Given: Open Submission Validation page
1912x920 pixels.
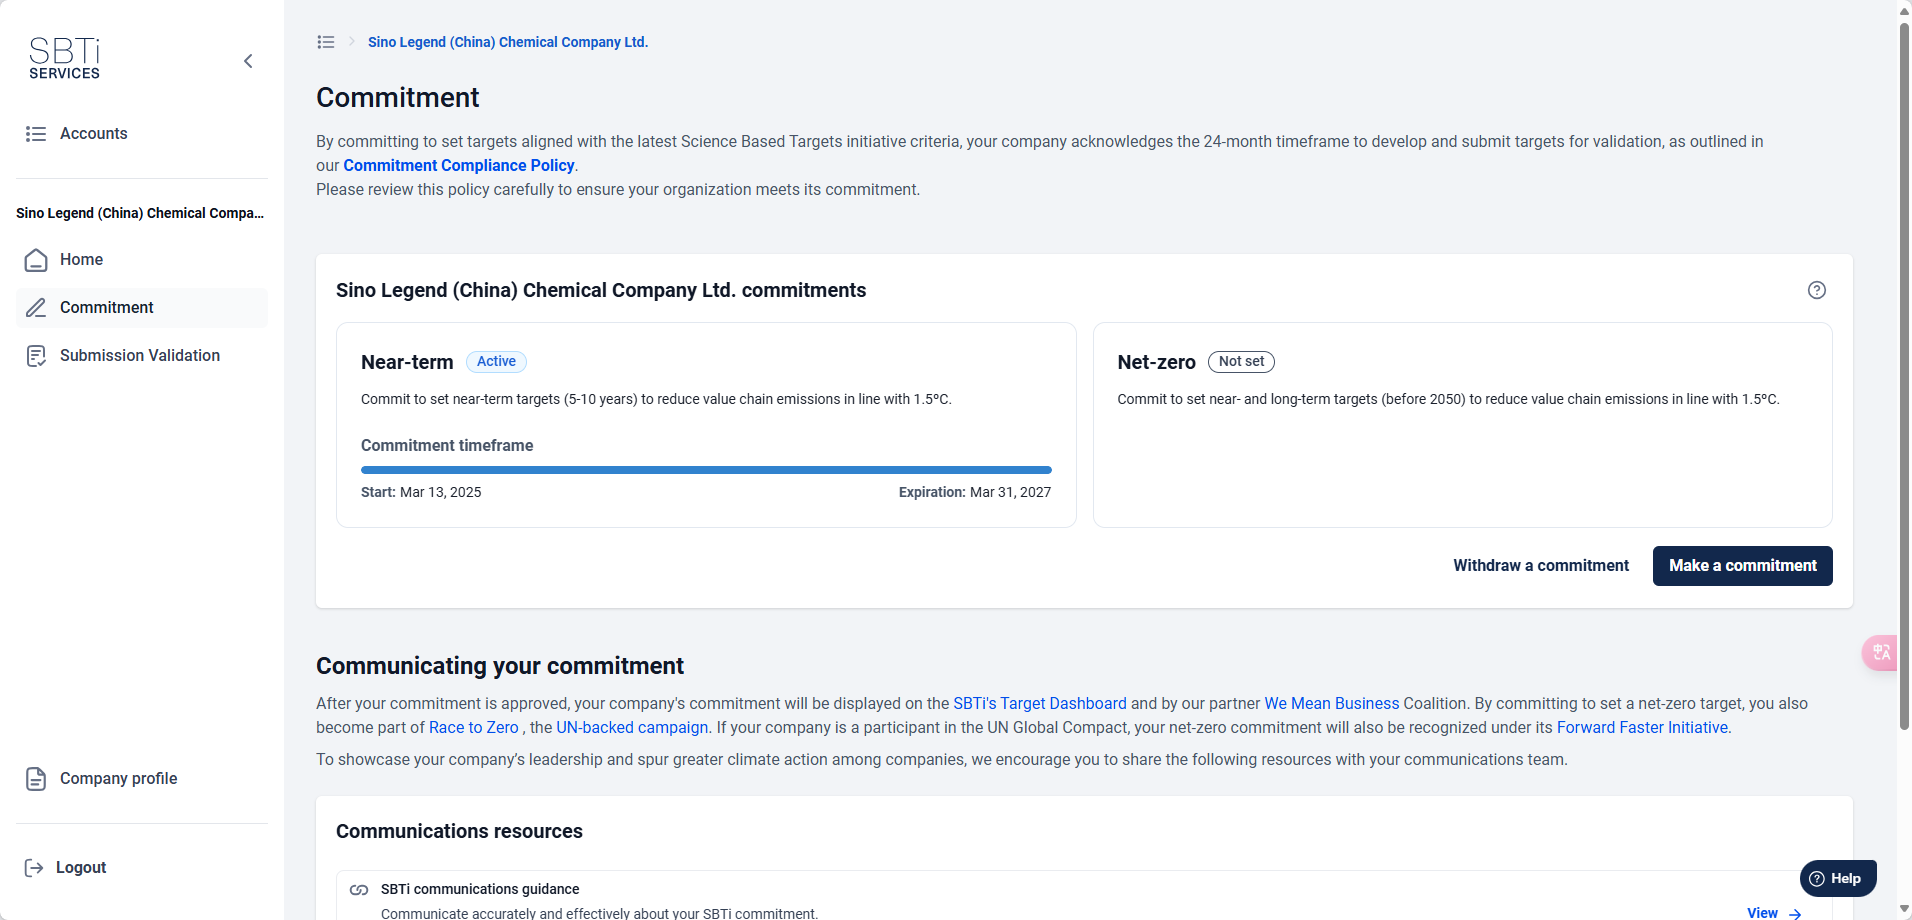Looking at the screenshot, I should click(x=142, y=356).
